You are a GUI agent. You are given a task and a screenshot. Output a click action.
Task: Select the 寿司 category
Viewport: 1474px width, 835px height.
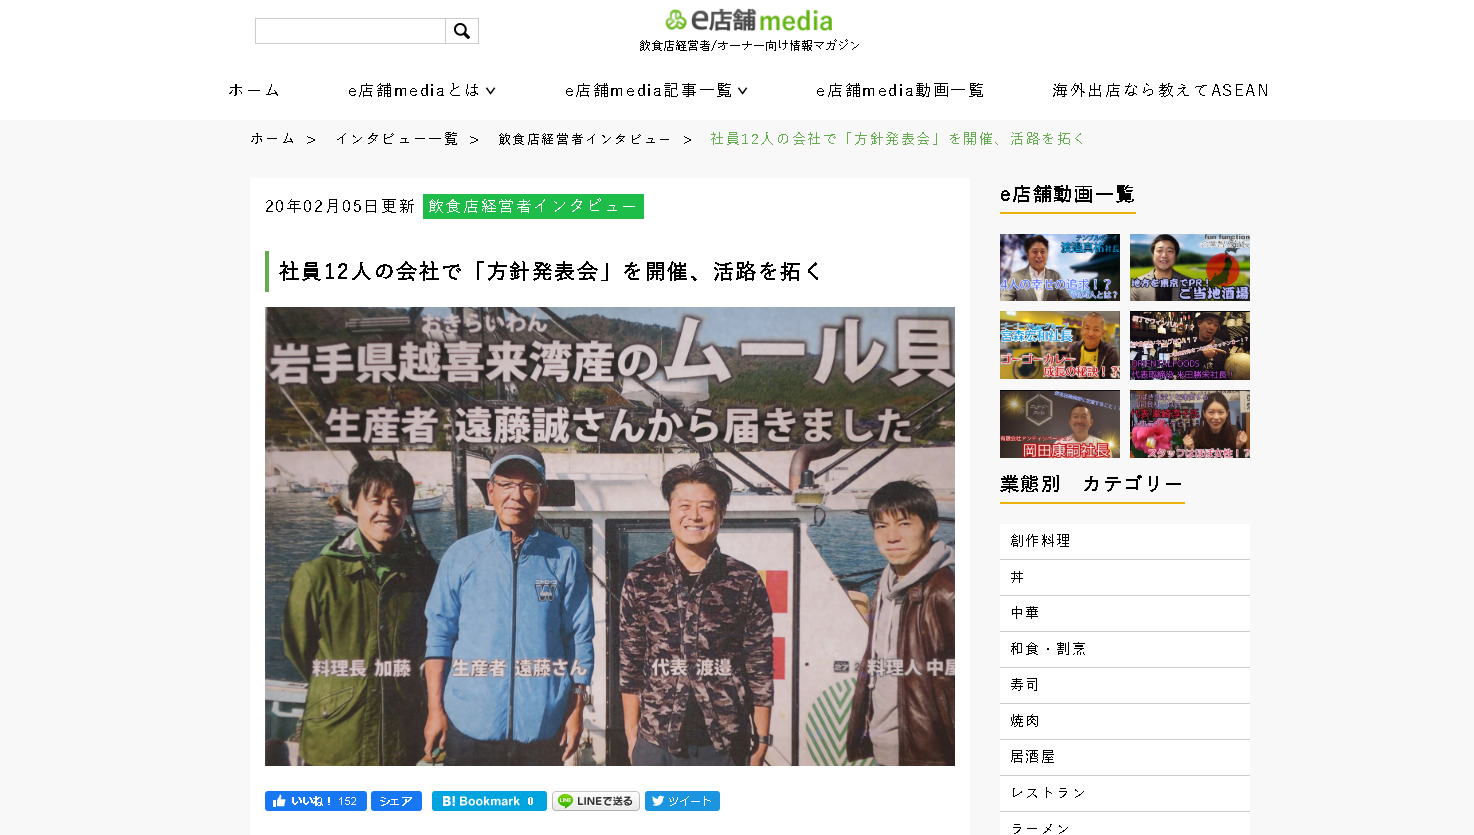(x=1124, y=684)
